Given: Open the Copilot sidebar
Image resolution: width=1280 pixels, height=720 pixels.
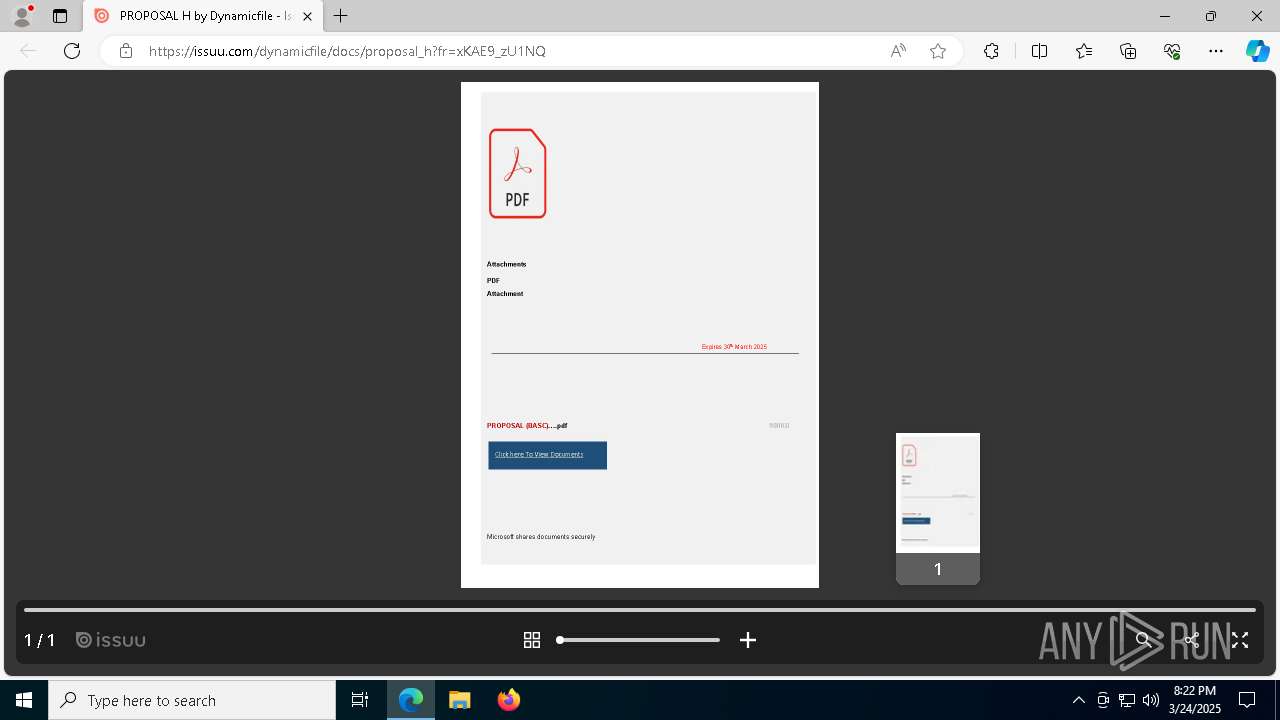Looking at the screenshot, I should tap(1258, 51).
